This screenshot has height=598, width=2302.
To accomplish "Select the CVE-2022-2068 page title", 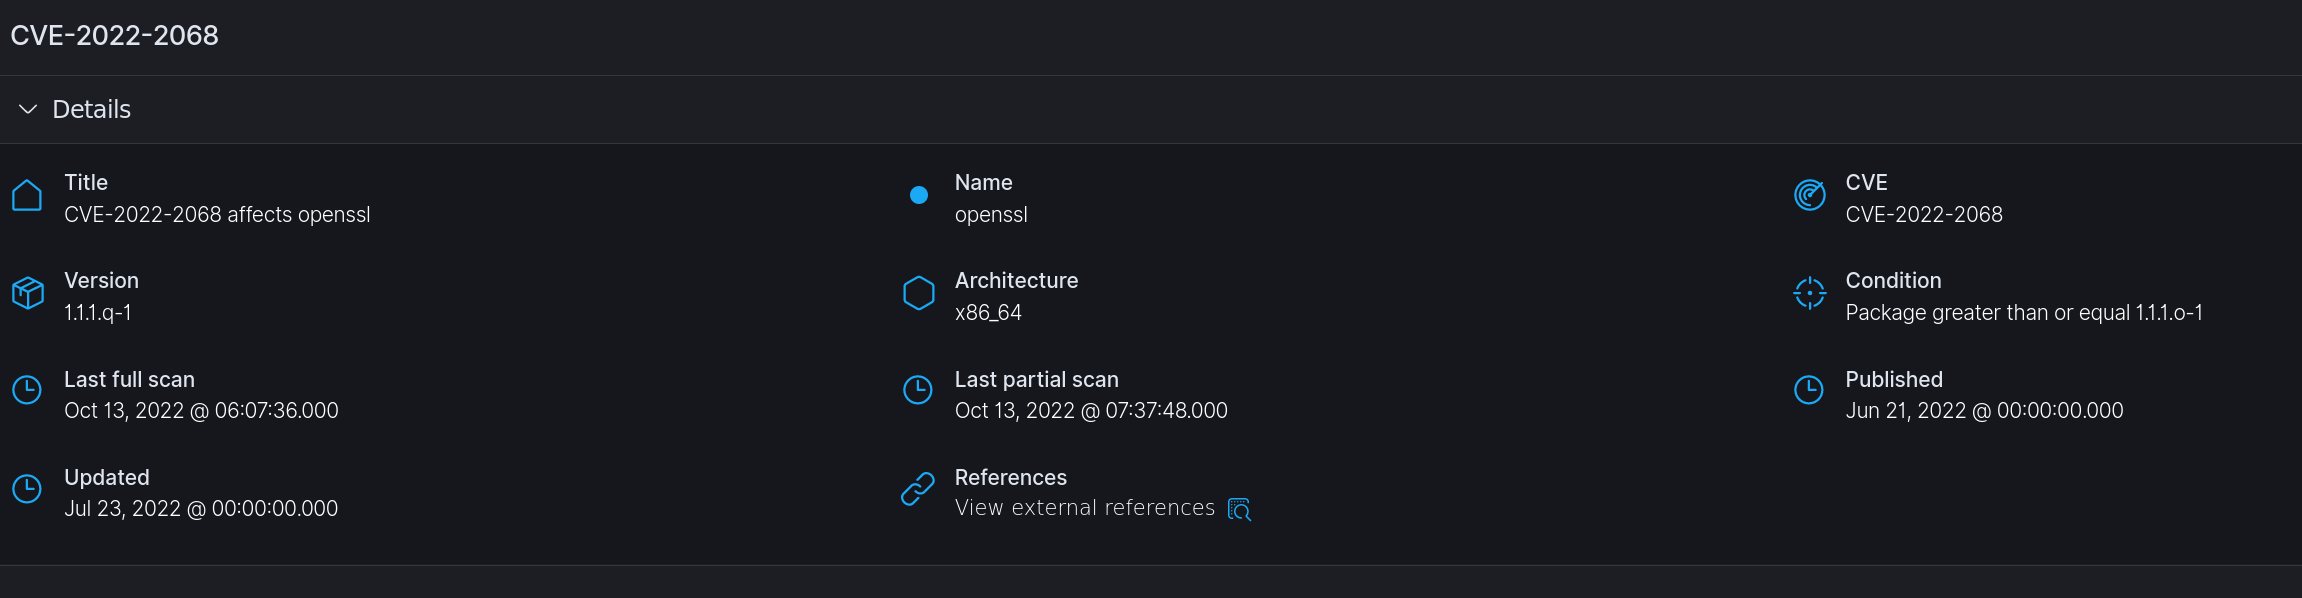I will coord(114,34).
